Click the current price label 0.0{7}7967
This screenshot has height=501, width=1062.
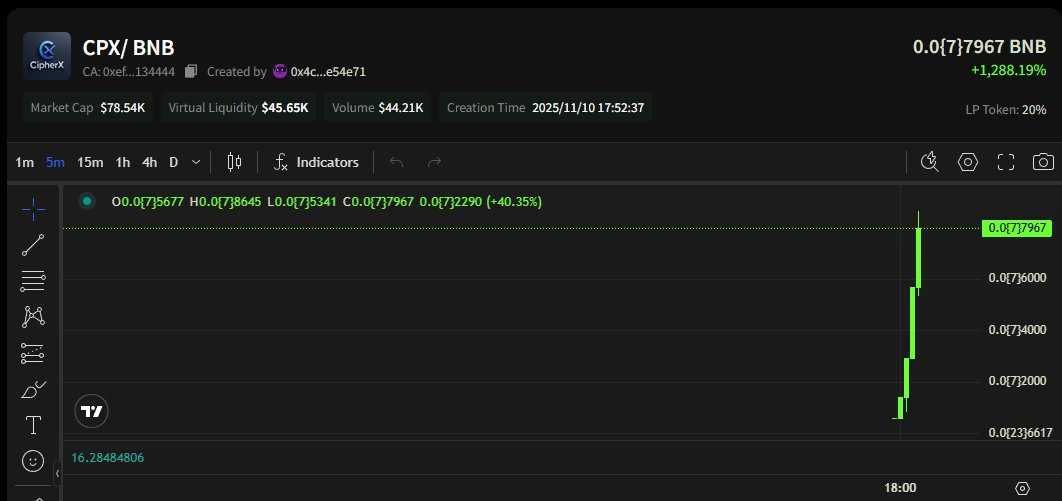[1017, 228]
